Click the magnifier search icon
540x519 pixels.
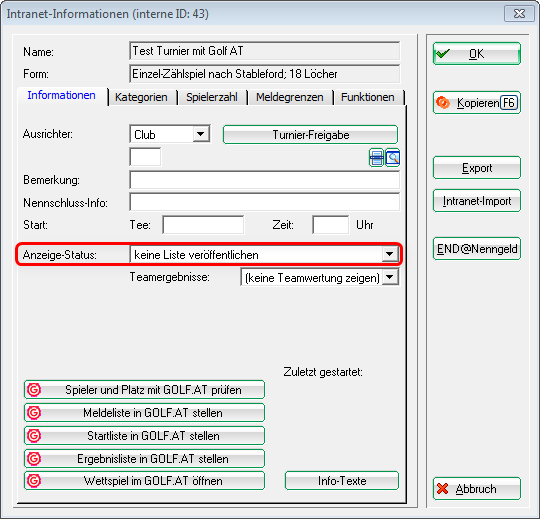(x=393, y=158)
